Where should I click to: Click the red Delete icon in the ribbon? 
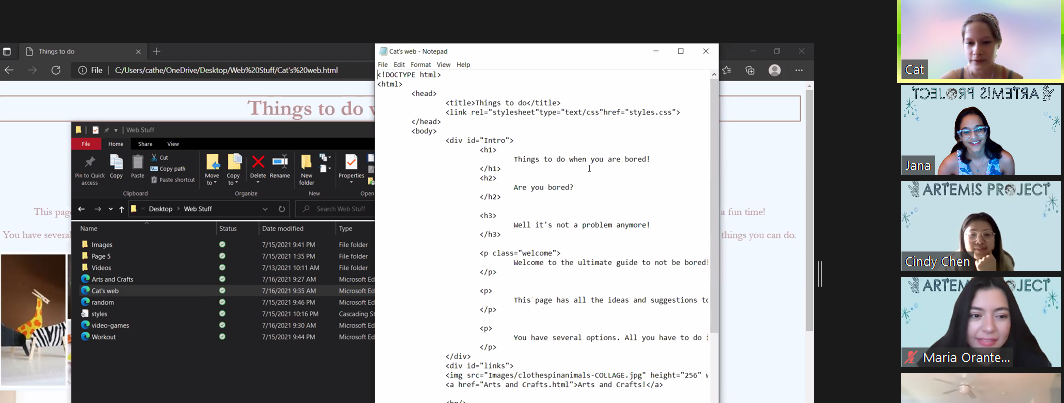pyautogui.click(x=258, y=161)
